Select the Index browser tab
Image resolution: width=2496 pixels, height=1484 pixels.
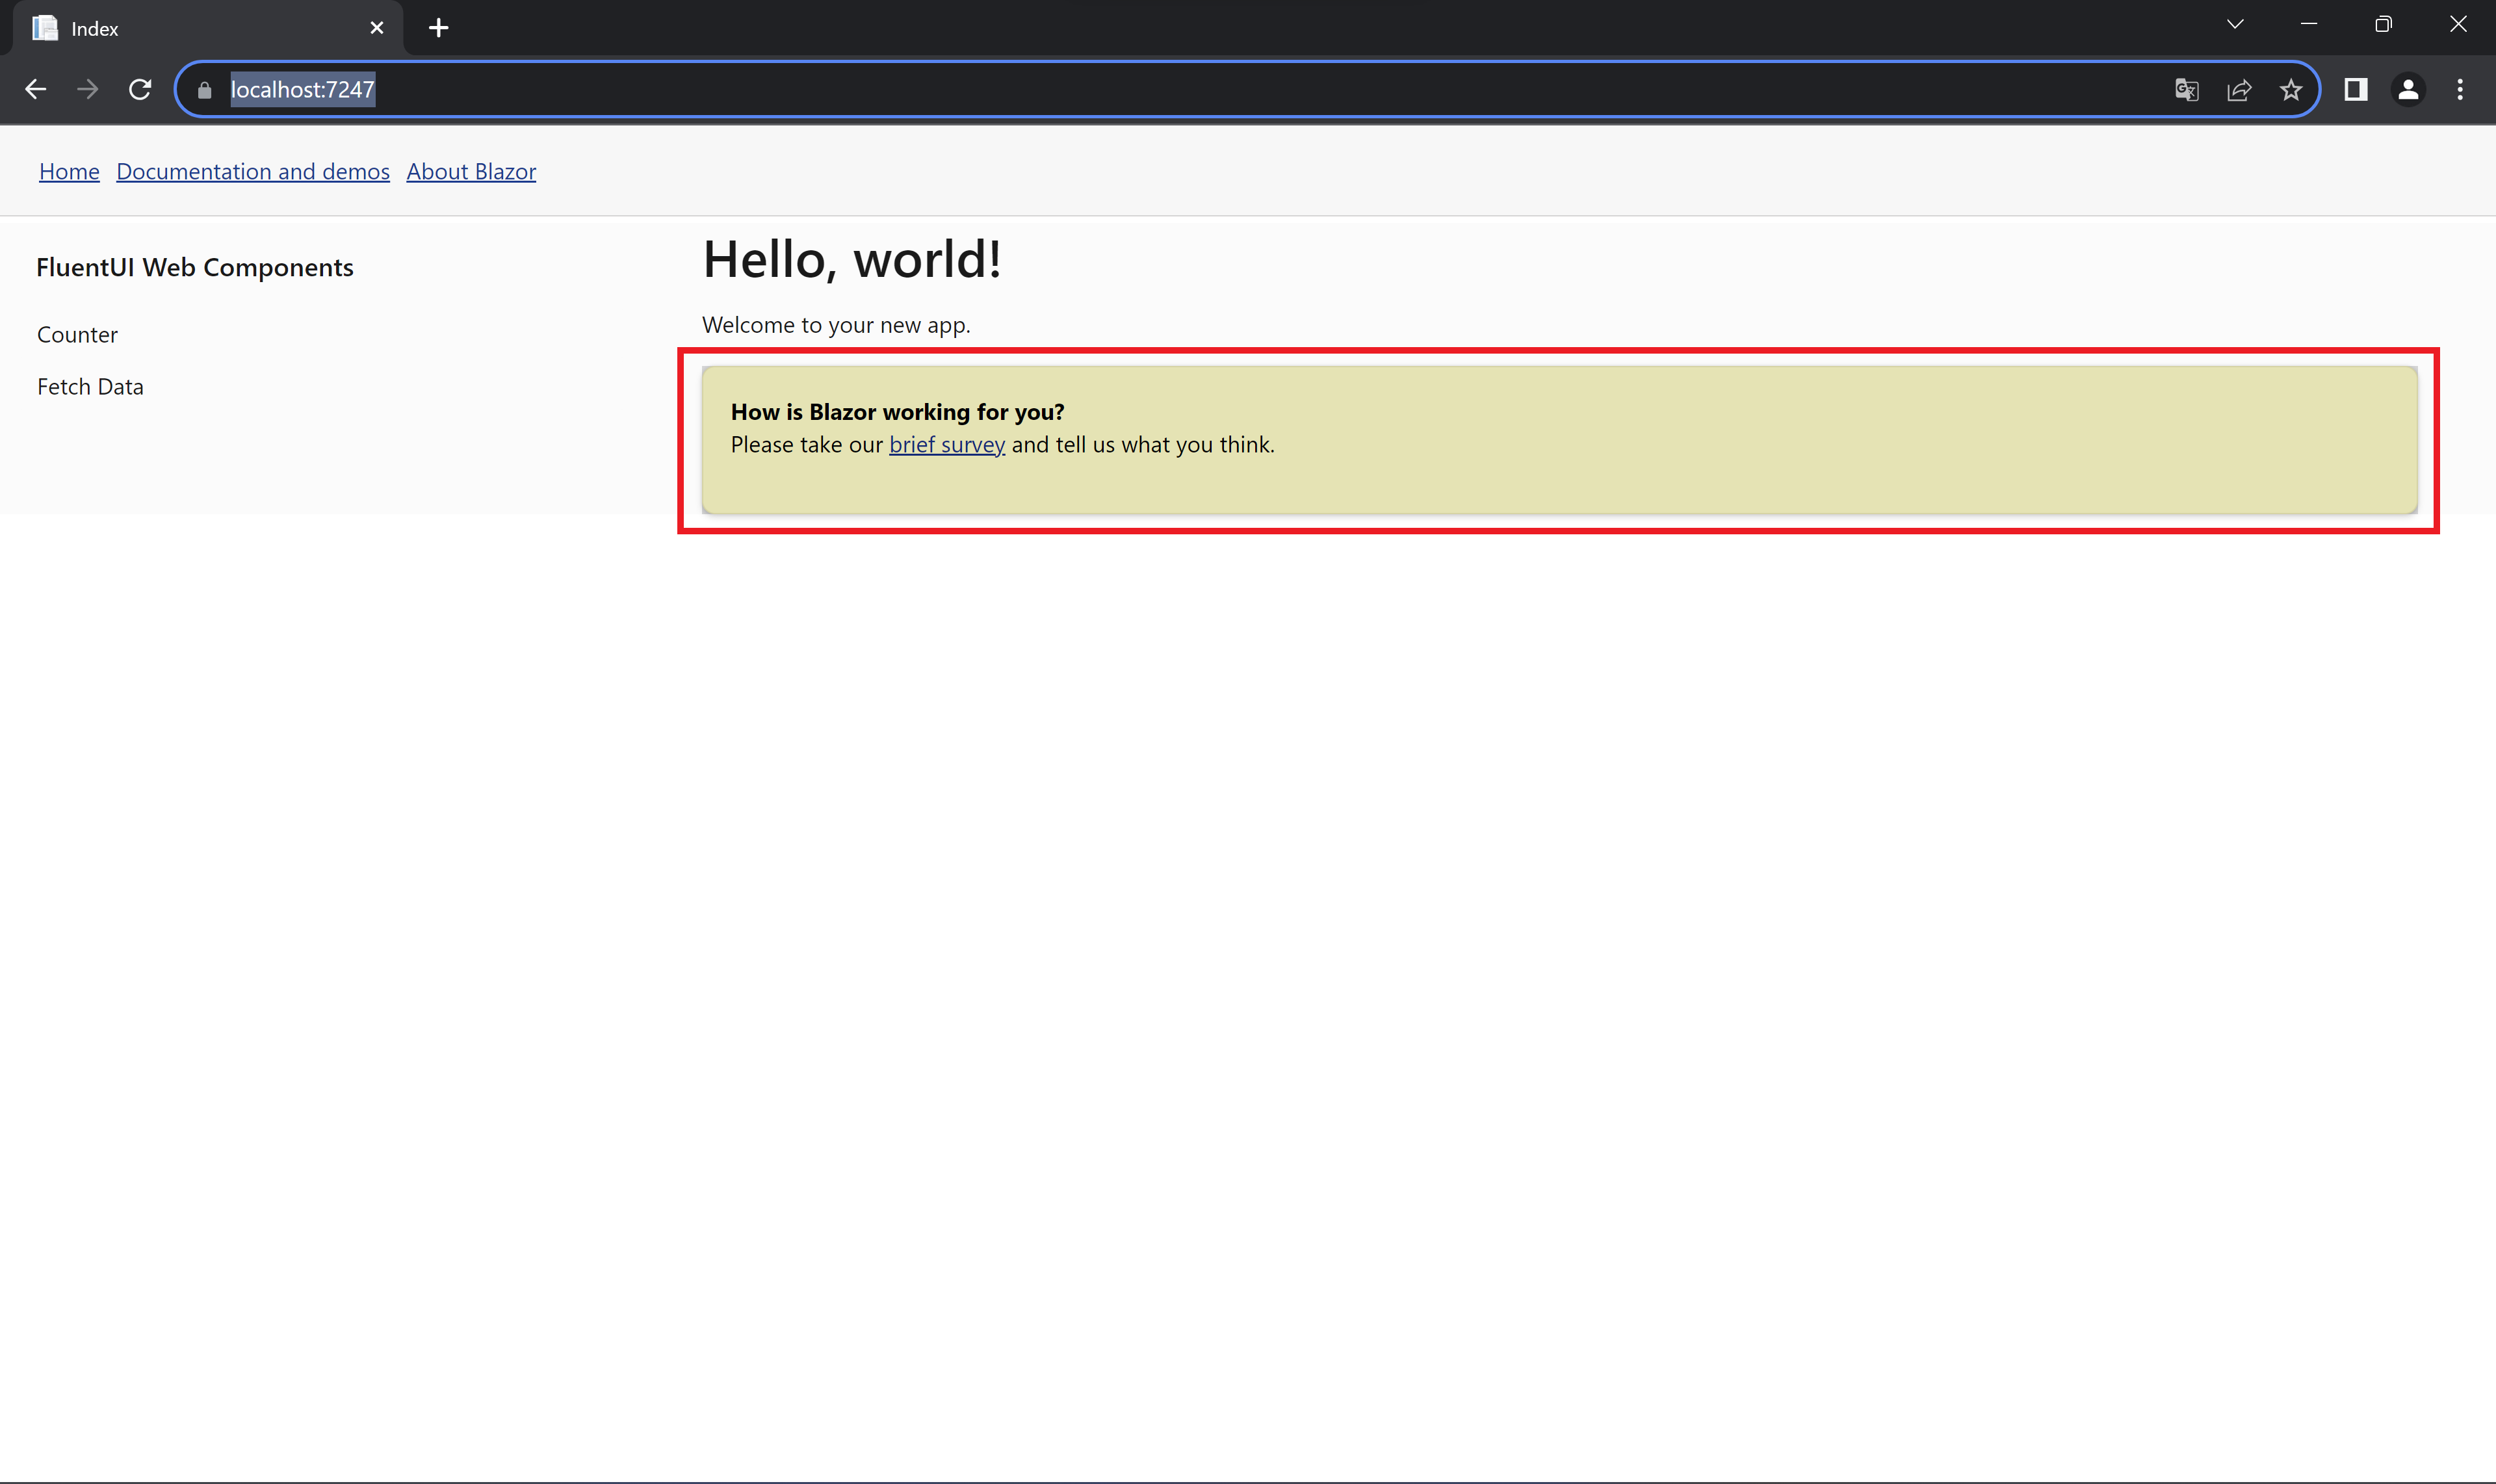pos(208,28)
